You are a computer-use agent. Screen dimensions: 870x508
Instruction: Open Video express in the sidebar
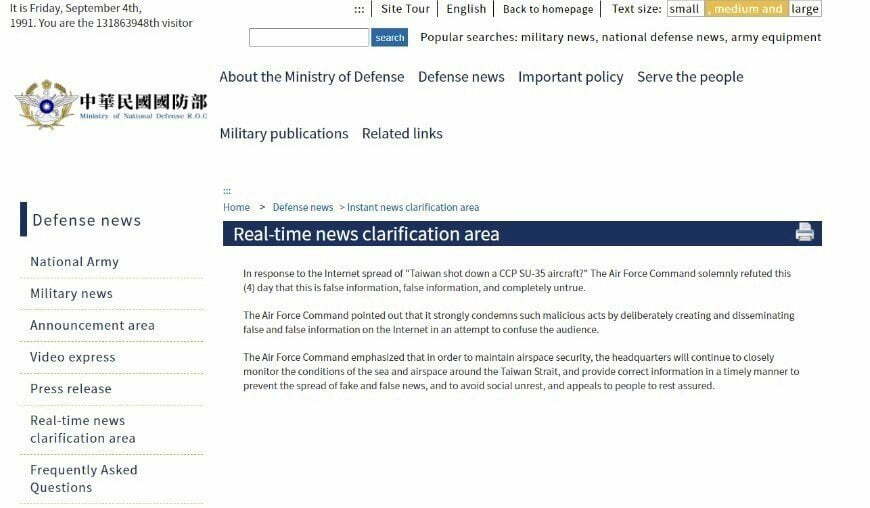(x=73, y=357)
